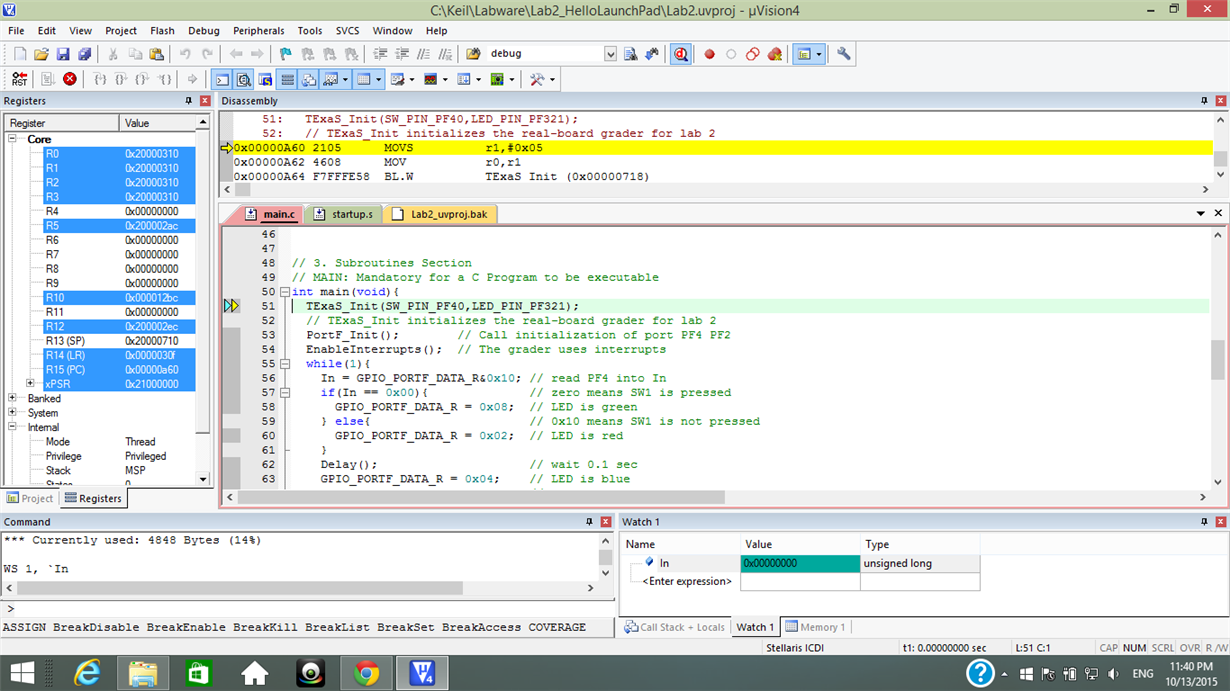Toggle the Memory windows button
The width and height of the screenshot is (1230, 691).
363,79
